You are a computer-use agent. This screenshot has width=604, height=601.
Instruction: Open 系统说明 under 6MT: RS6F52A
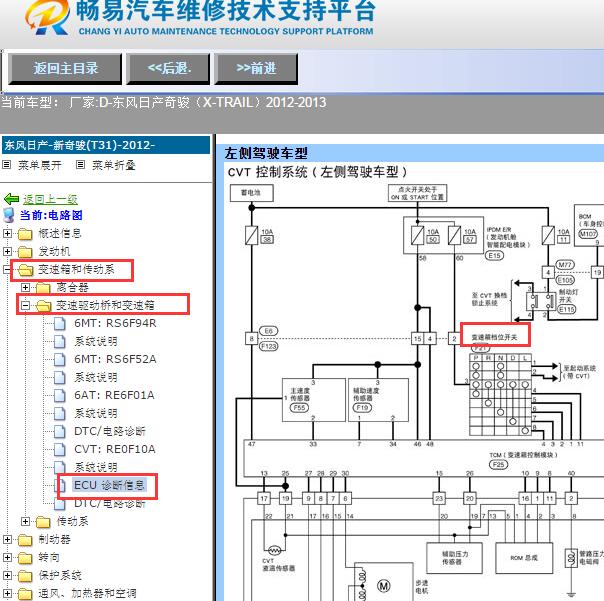pyautogui.click(x=96, y=377)
